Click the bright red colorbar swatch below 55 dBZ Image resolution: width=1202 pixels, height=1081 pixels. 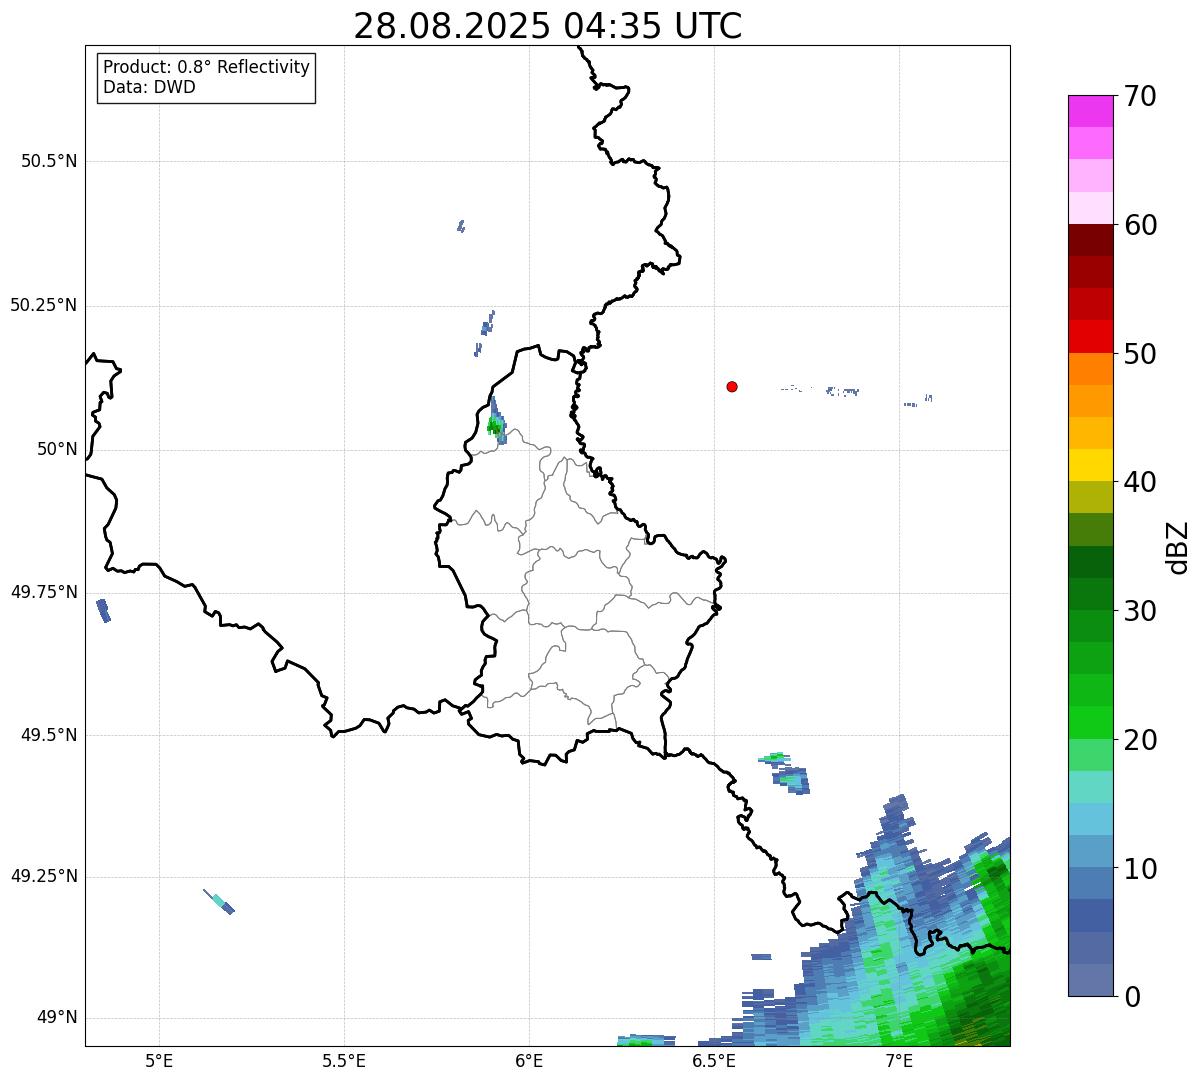1091,337
